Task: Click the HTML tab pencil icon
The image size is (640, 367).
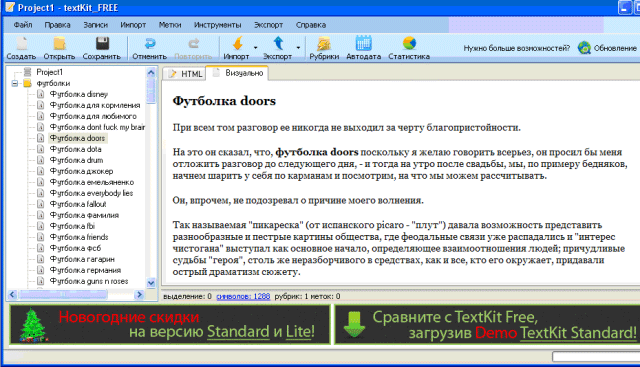Action: tap(173, 74)
